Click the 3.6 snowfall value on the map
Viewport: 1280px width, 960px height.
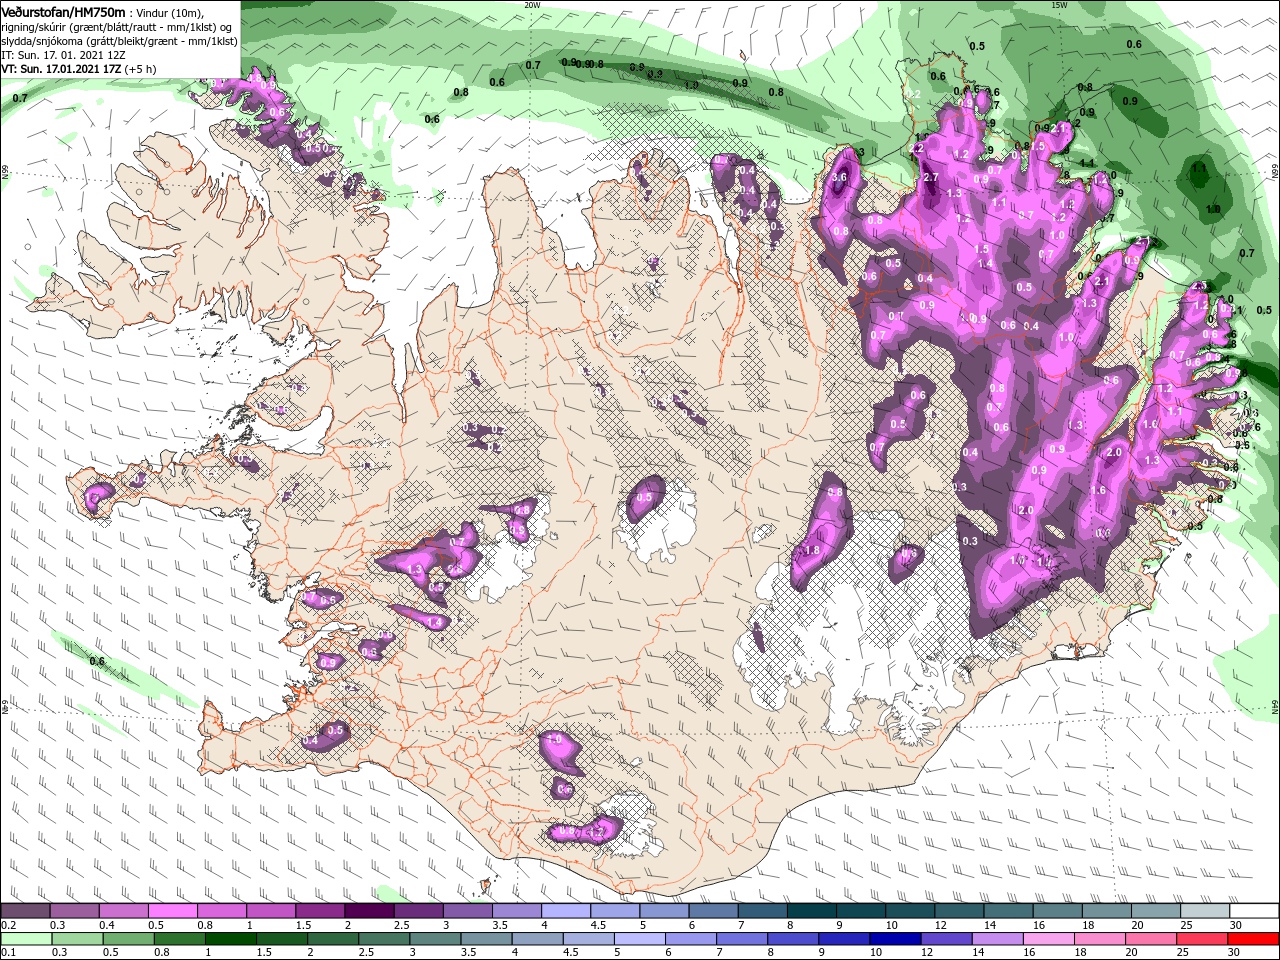point(840,177)
